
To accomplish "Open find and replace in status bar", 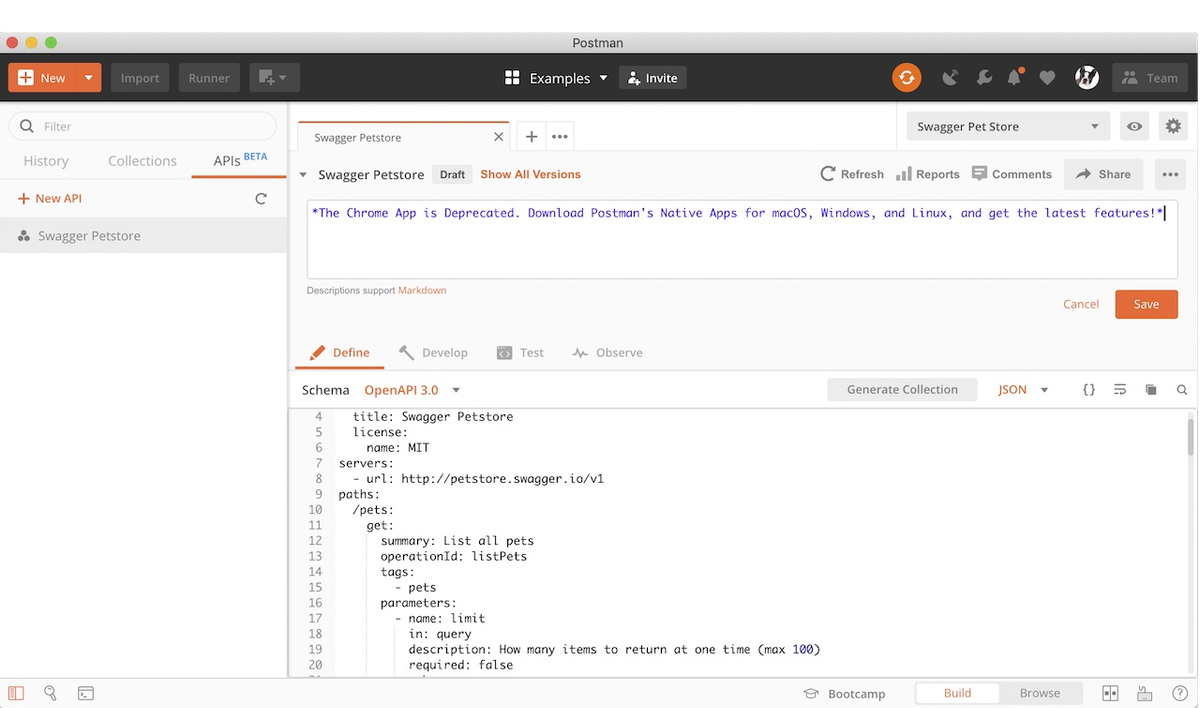I will [x=50, y=693].
